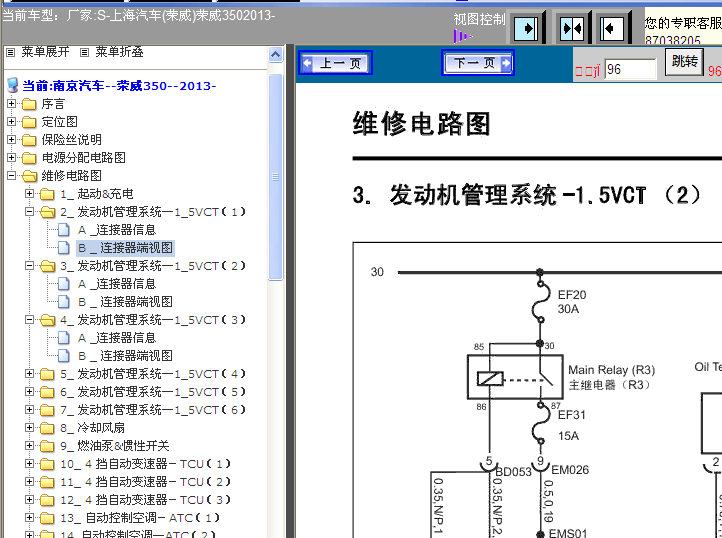Click the menu expand icon 菜单展开
The width and height of the screenshot is (722, 538).
(11, 53)
